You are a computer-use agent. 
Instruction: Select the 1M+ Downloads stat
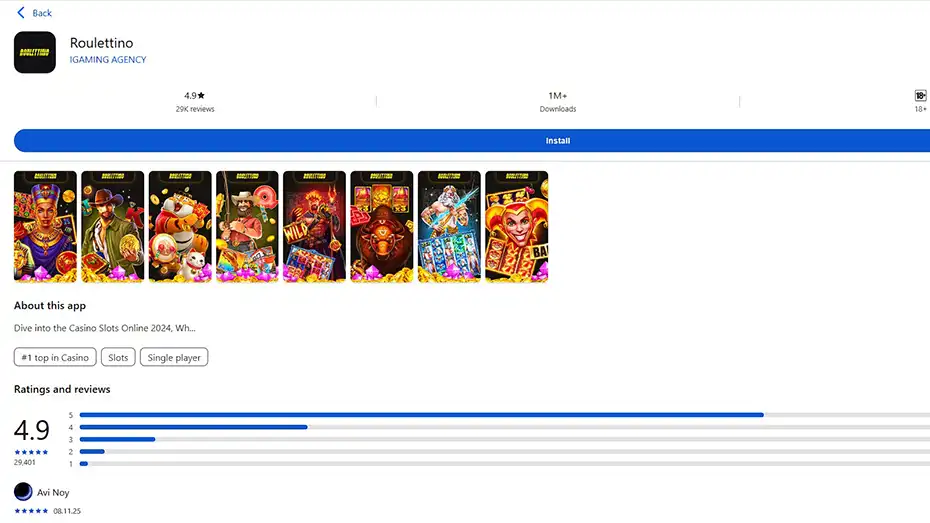[558, 102]
